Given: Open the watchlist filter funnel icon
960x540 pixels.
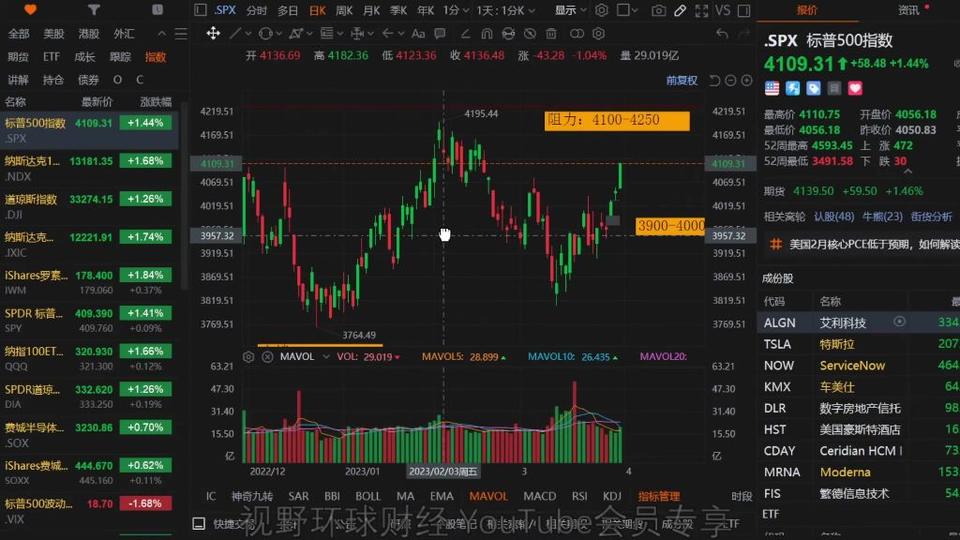Looking at the screenshot, I should (x=94, y=10).
